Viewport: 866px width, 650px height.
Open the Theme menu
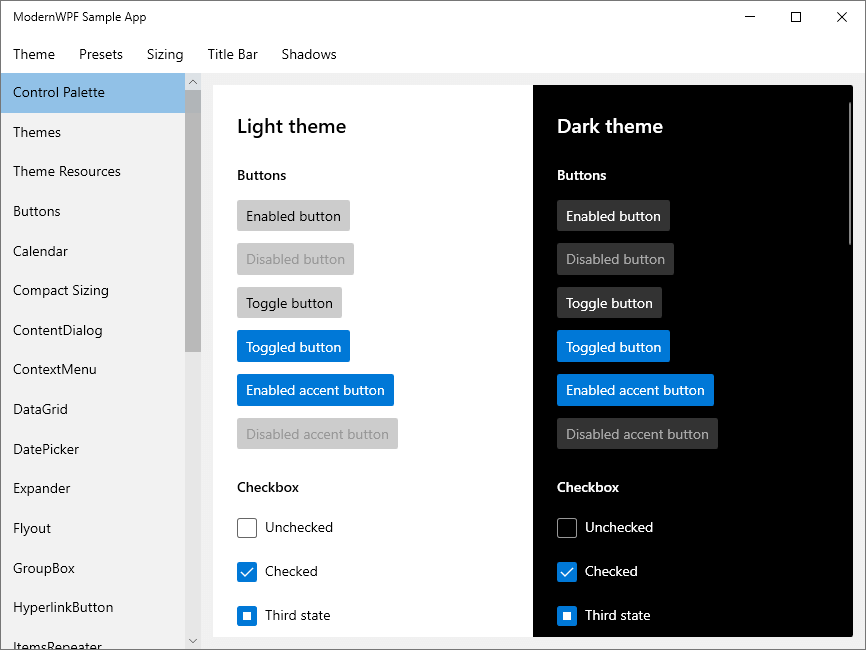coord(34,54)
